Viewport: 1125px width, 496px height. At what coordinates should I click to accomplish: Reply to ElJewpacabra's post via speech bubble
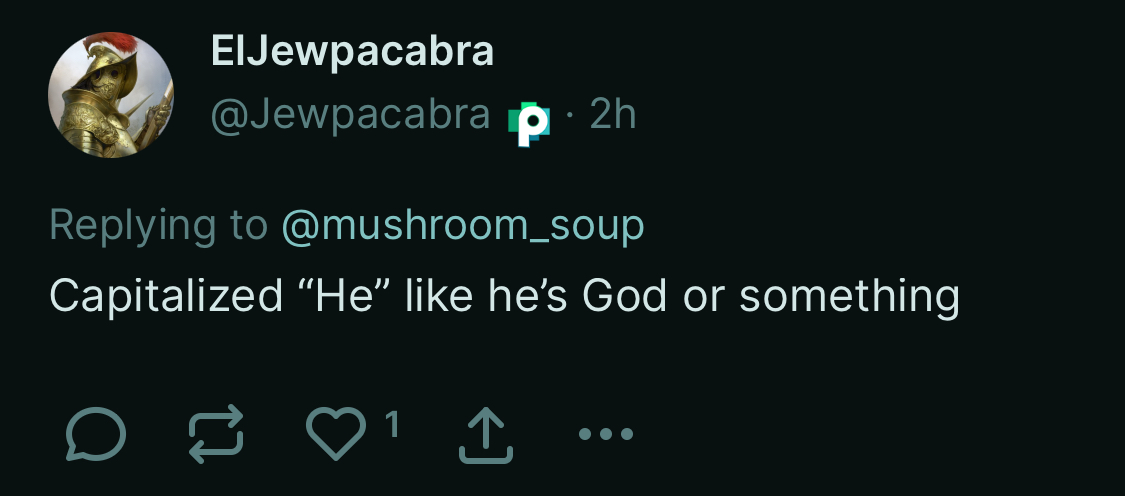96,435
